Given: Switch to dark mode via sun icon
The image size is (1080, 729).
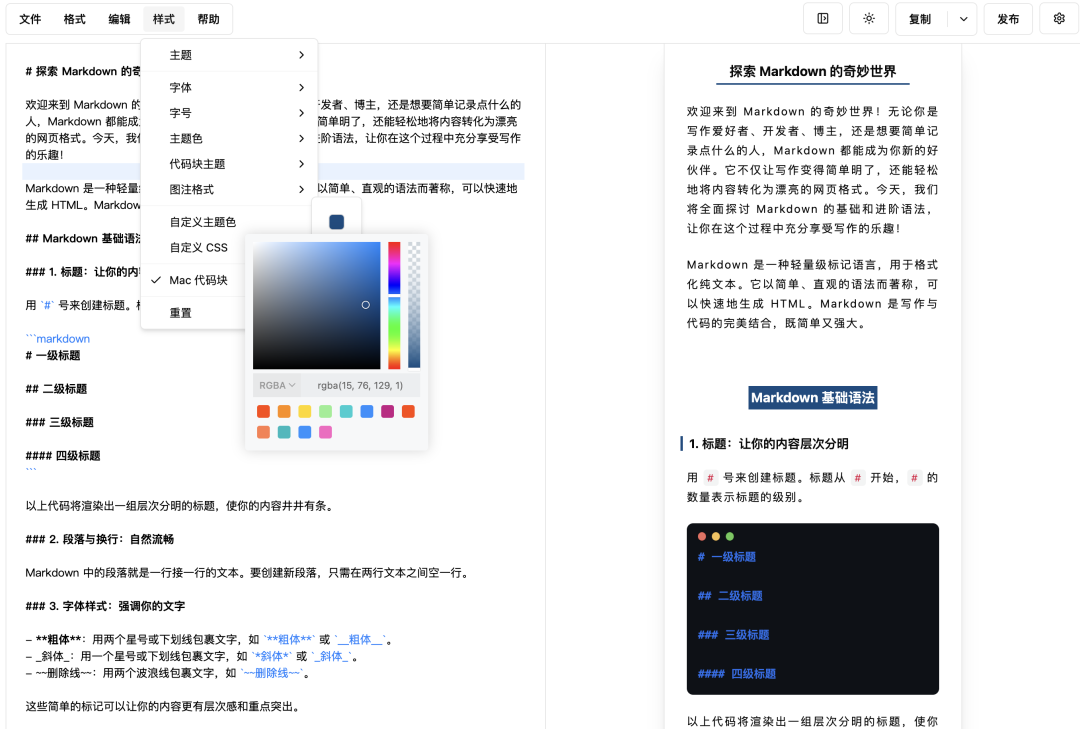Looking at the screenshot, I should pos(868,18).
